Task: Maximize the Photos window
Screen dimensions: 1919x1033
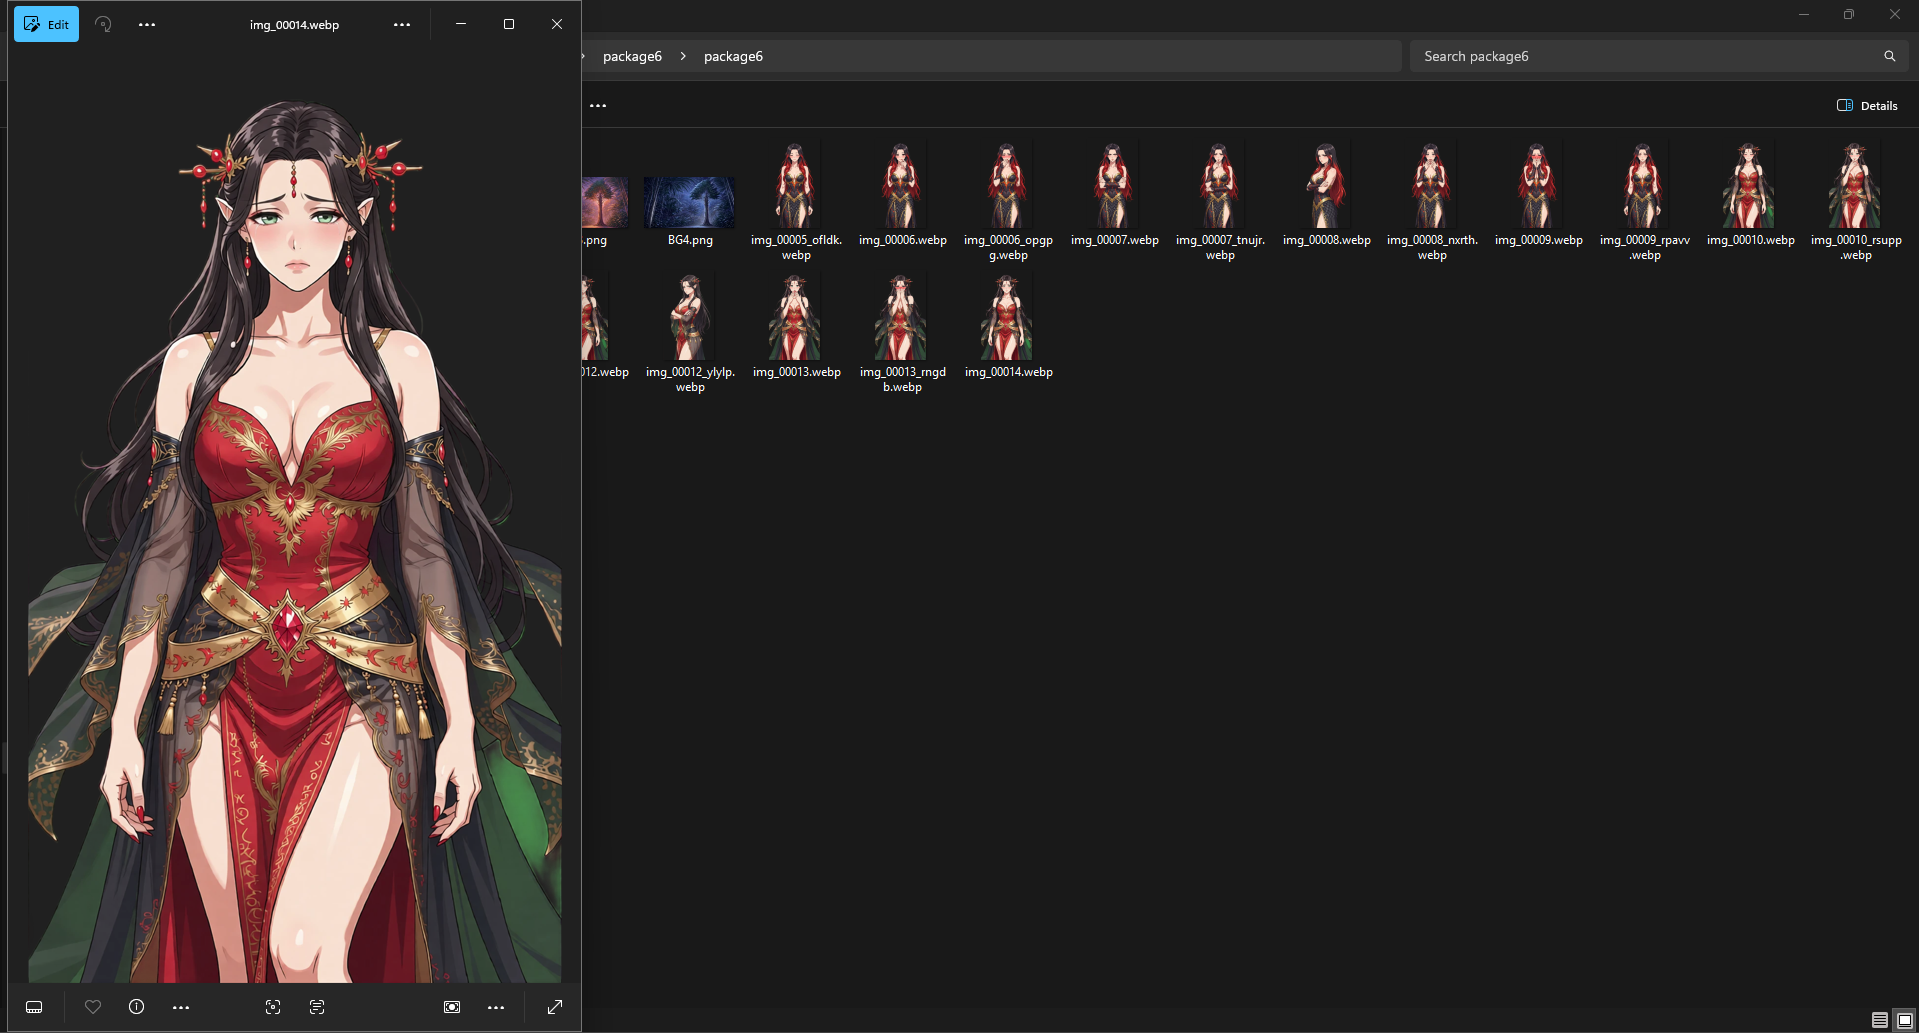Action: point(509,24)
